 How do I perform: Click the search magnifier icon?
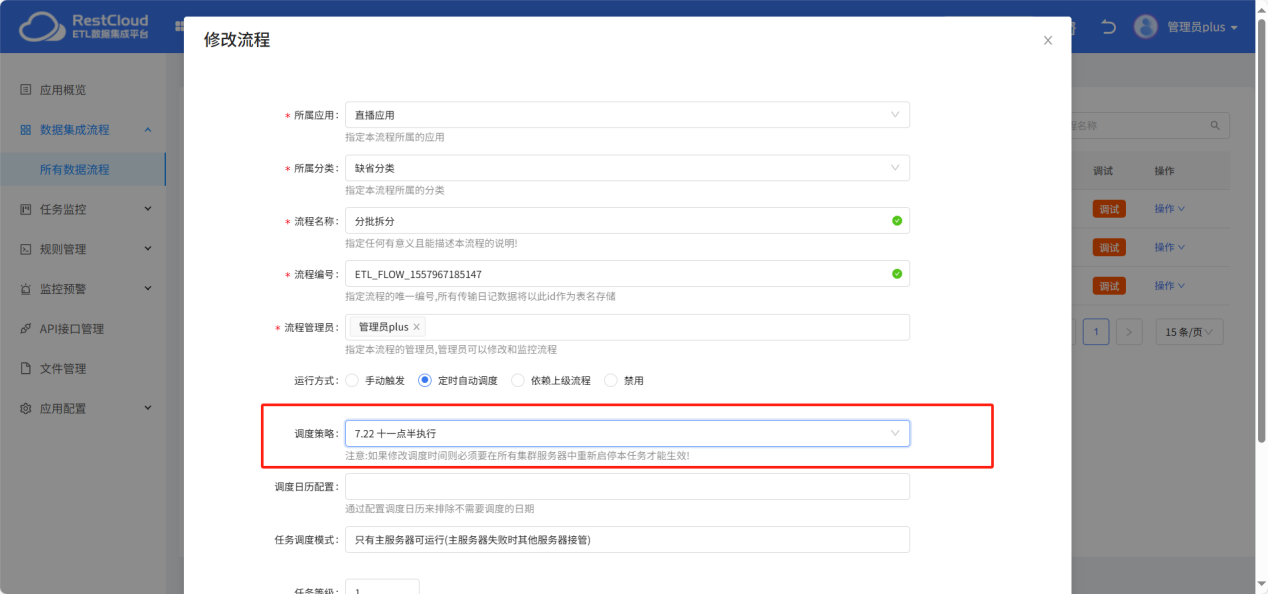pyautogui.click(x=1215, y=126)
